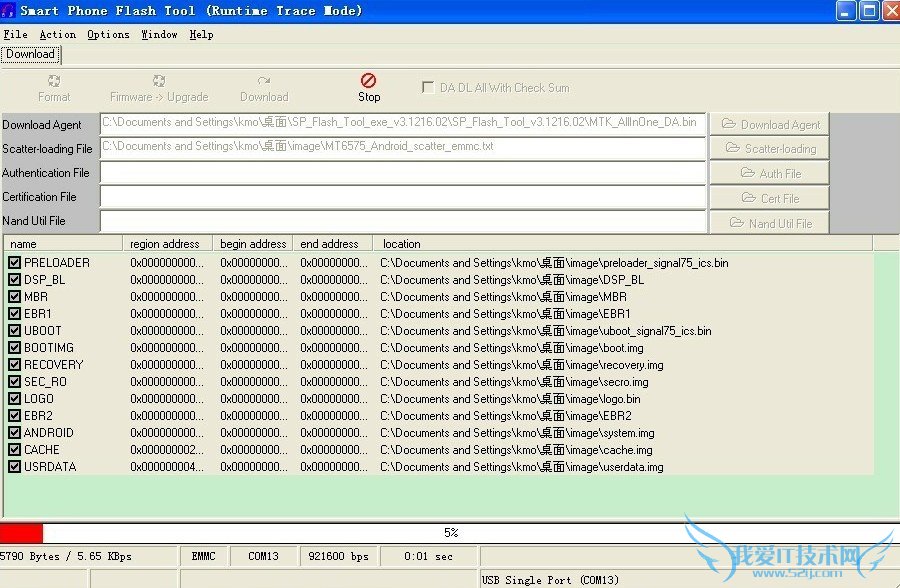
Task: Click the Firmware Upgrade toolbar icon
Action: pos(159,81)
